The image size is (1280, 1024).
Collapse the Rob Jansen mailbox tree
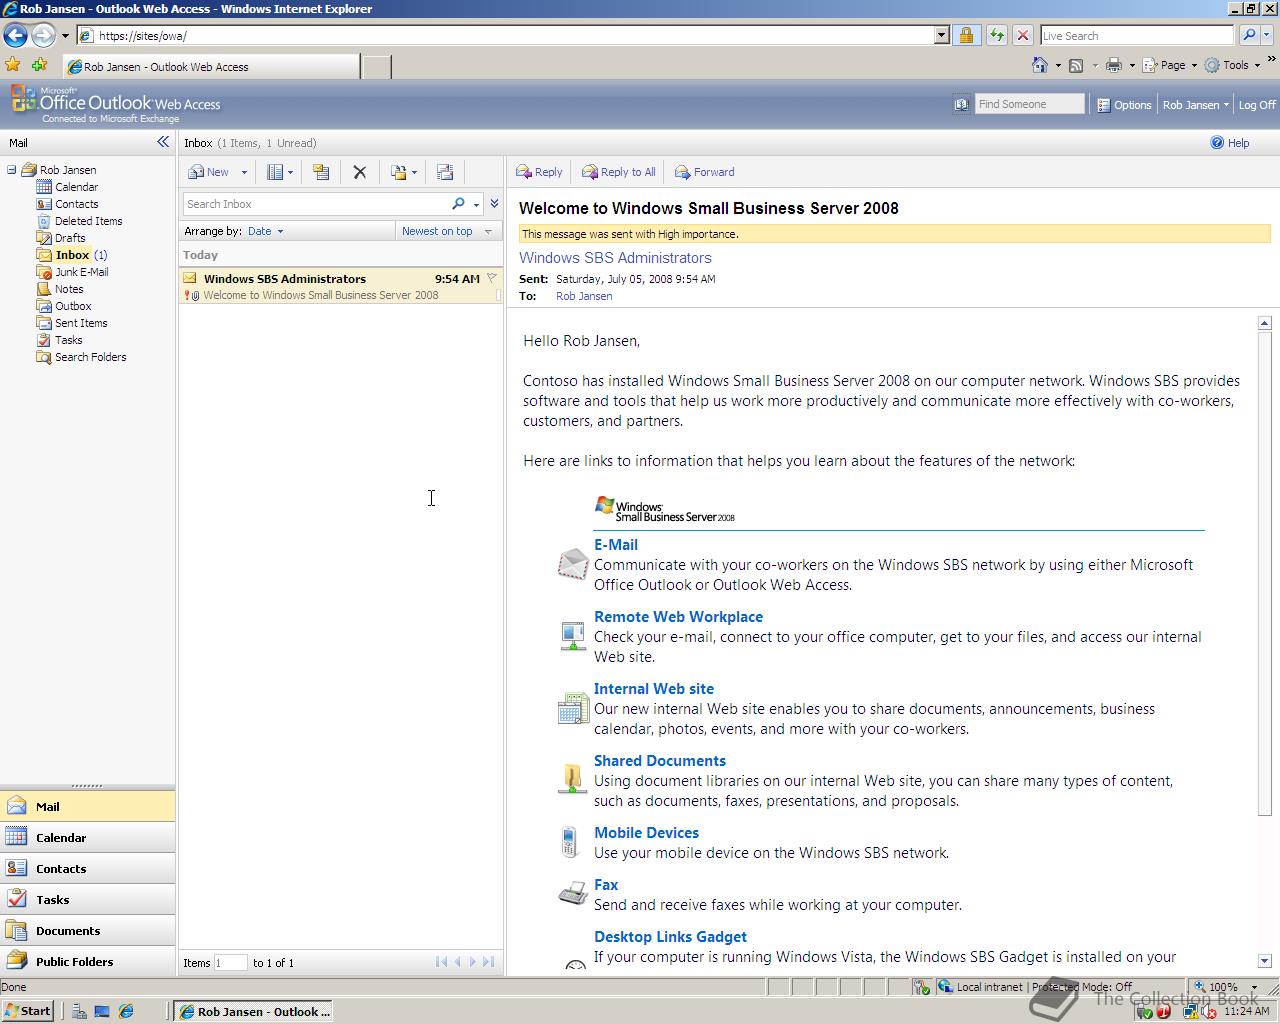(11, 170)
